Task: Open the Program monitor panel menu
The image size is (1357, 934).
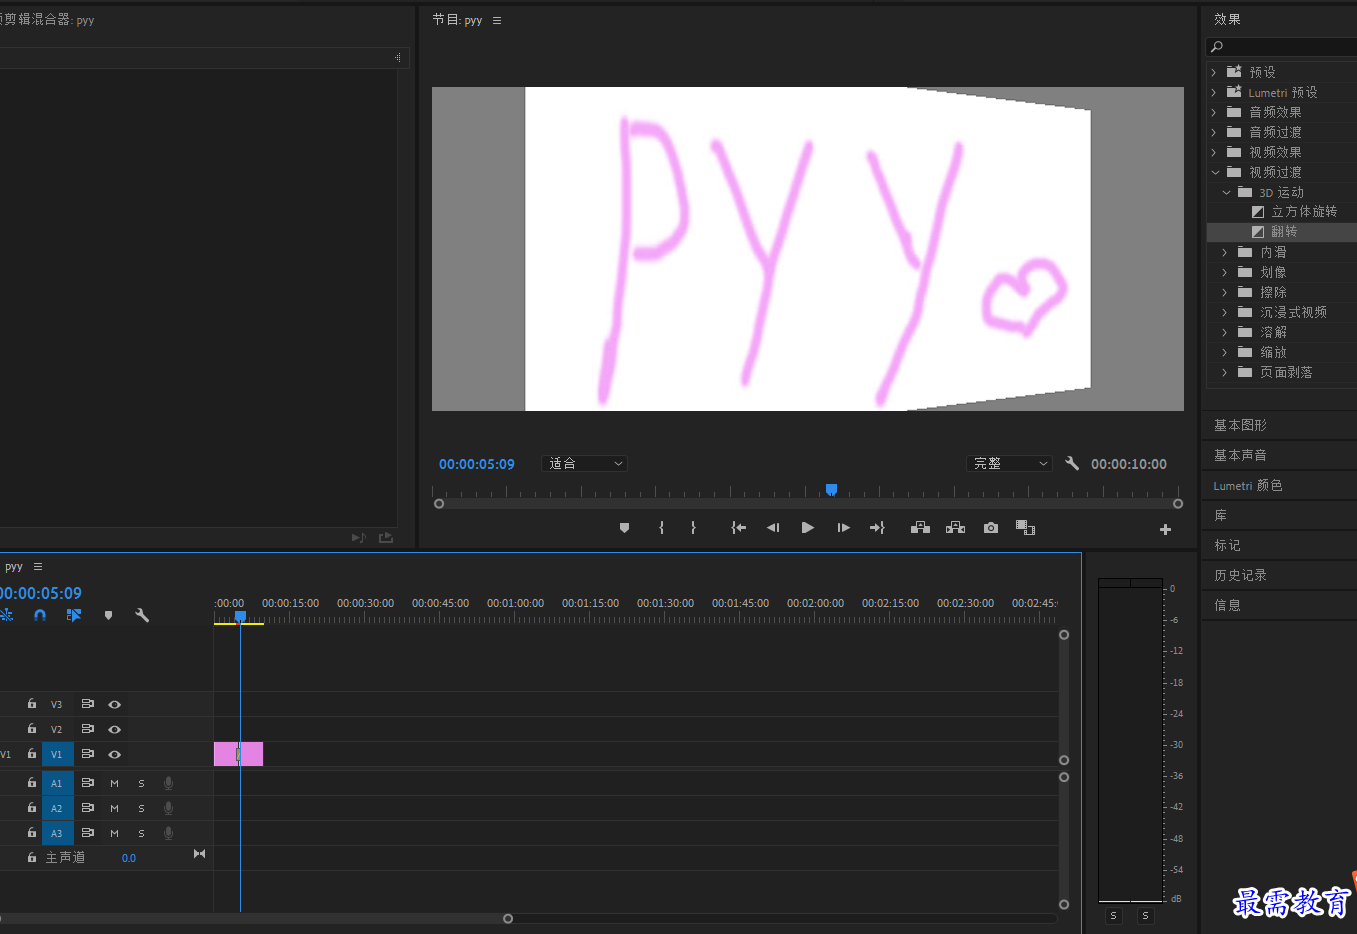Action: [497, 20]
